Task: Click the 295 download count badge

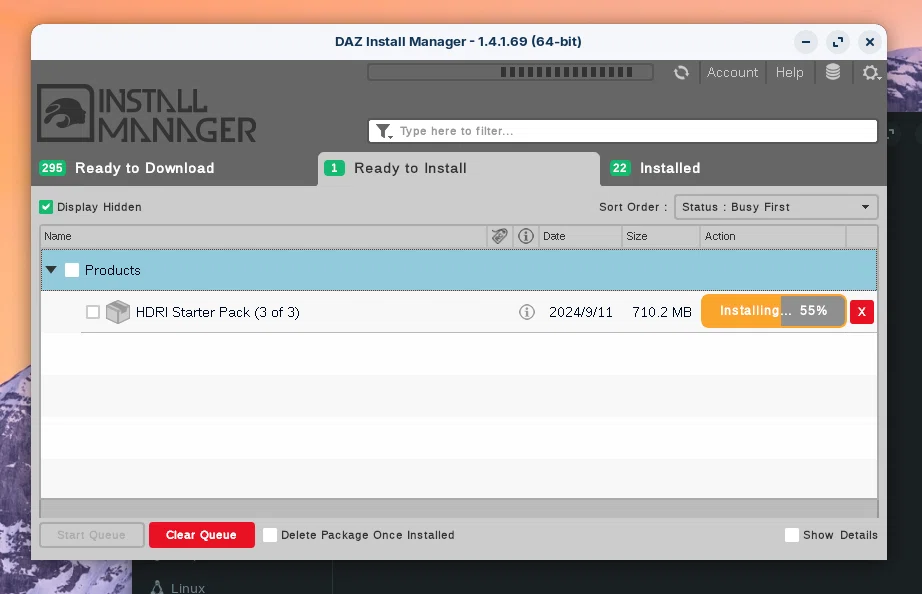Action: (x=52, y=168)
